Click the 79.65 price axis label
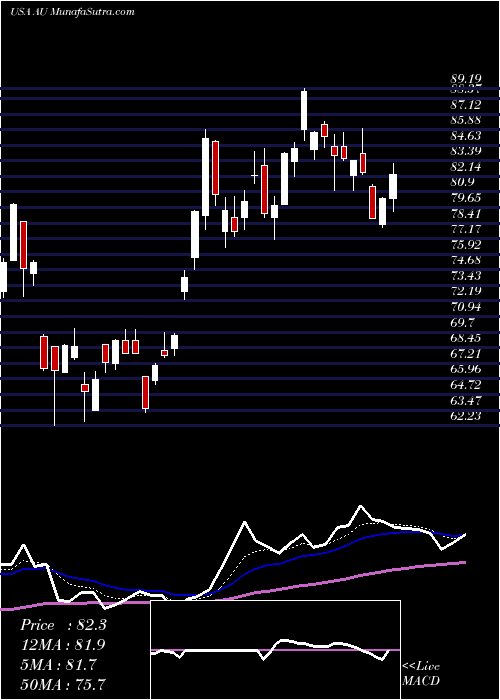The width and height of the screenshot is (500, 700). coord(465,198)
